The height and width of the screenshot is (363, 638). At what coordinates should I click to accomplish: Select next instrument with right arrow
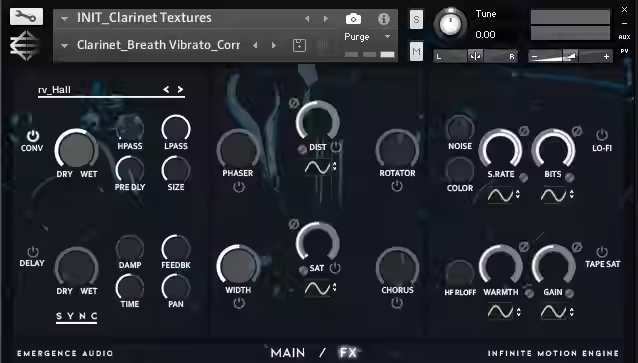326,19
